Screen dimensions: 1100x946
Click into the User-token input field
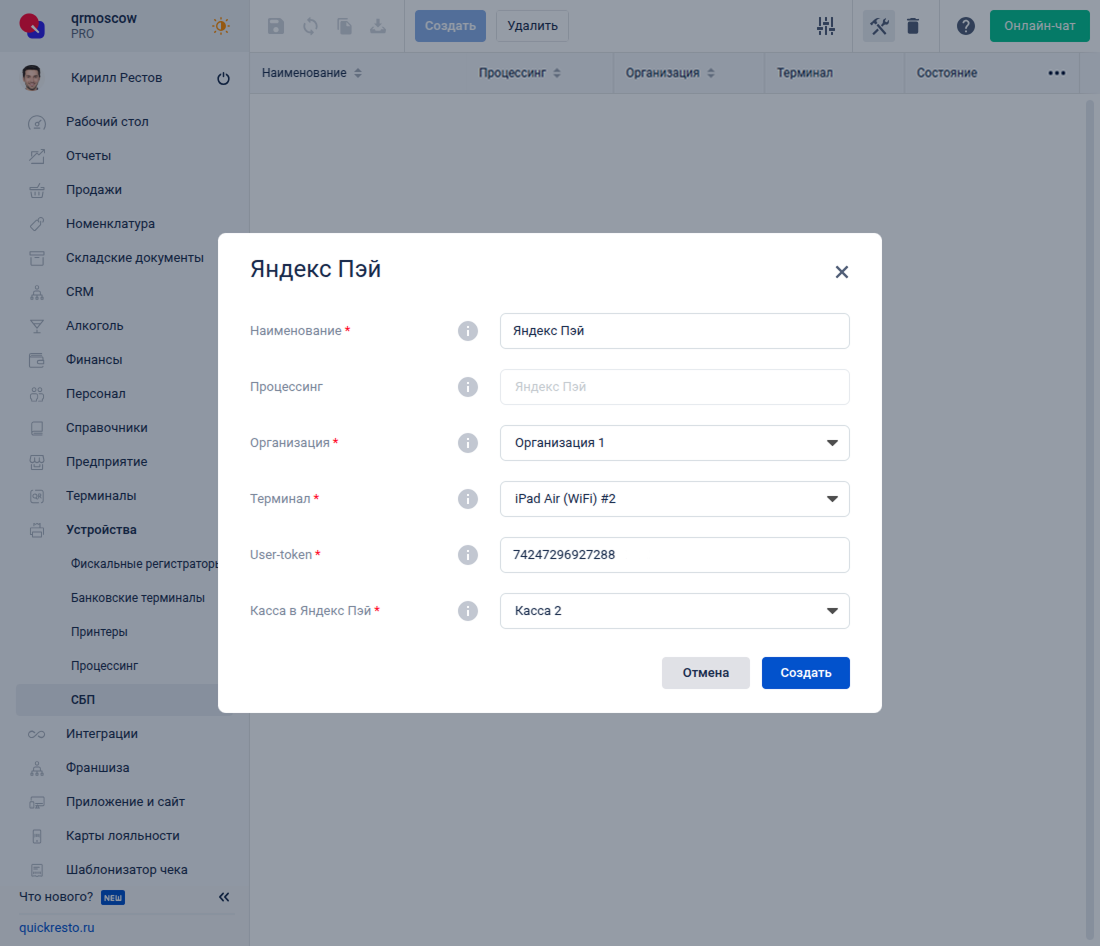pos(674,555)
